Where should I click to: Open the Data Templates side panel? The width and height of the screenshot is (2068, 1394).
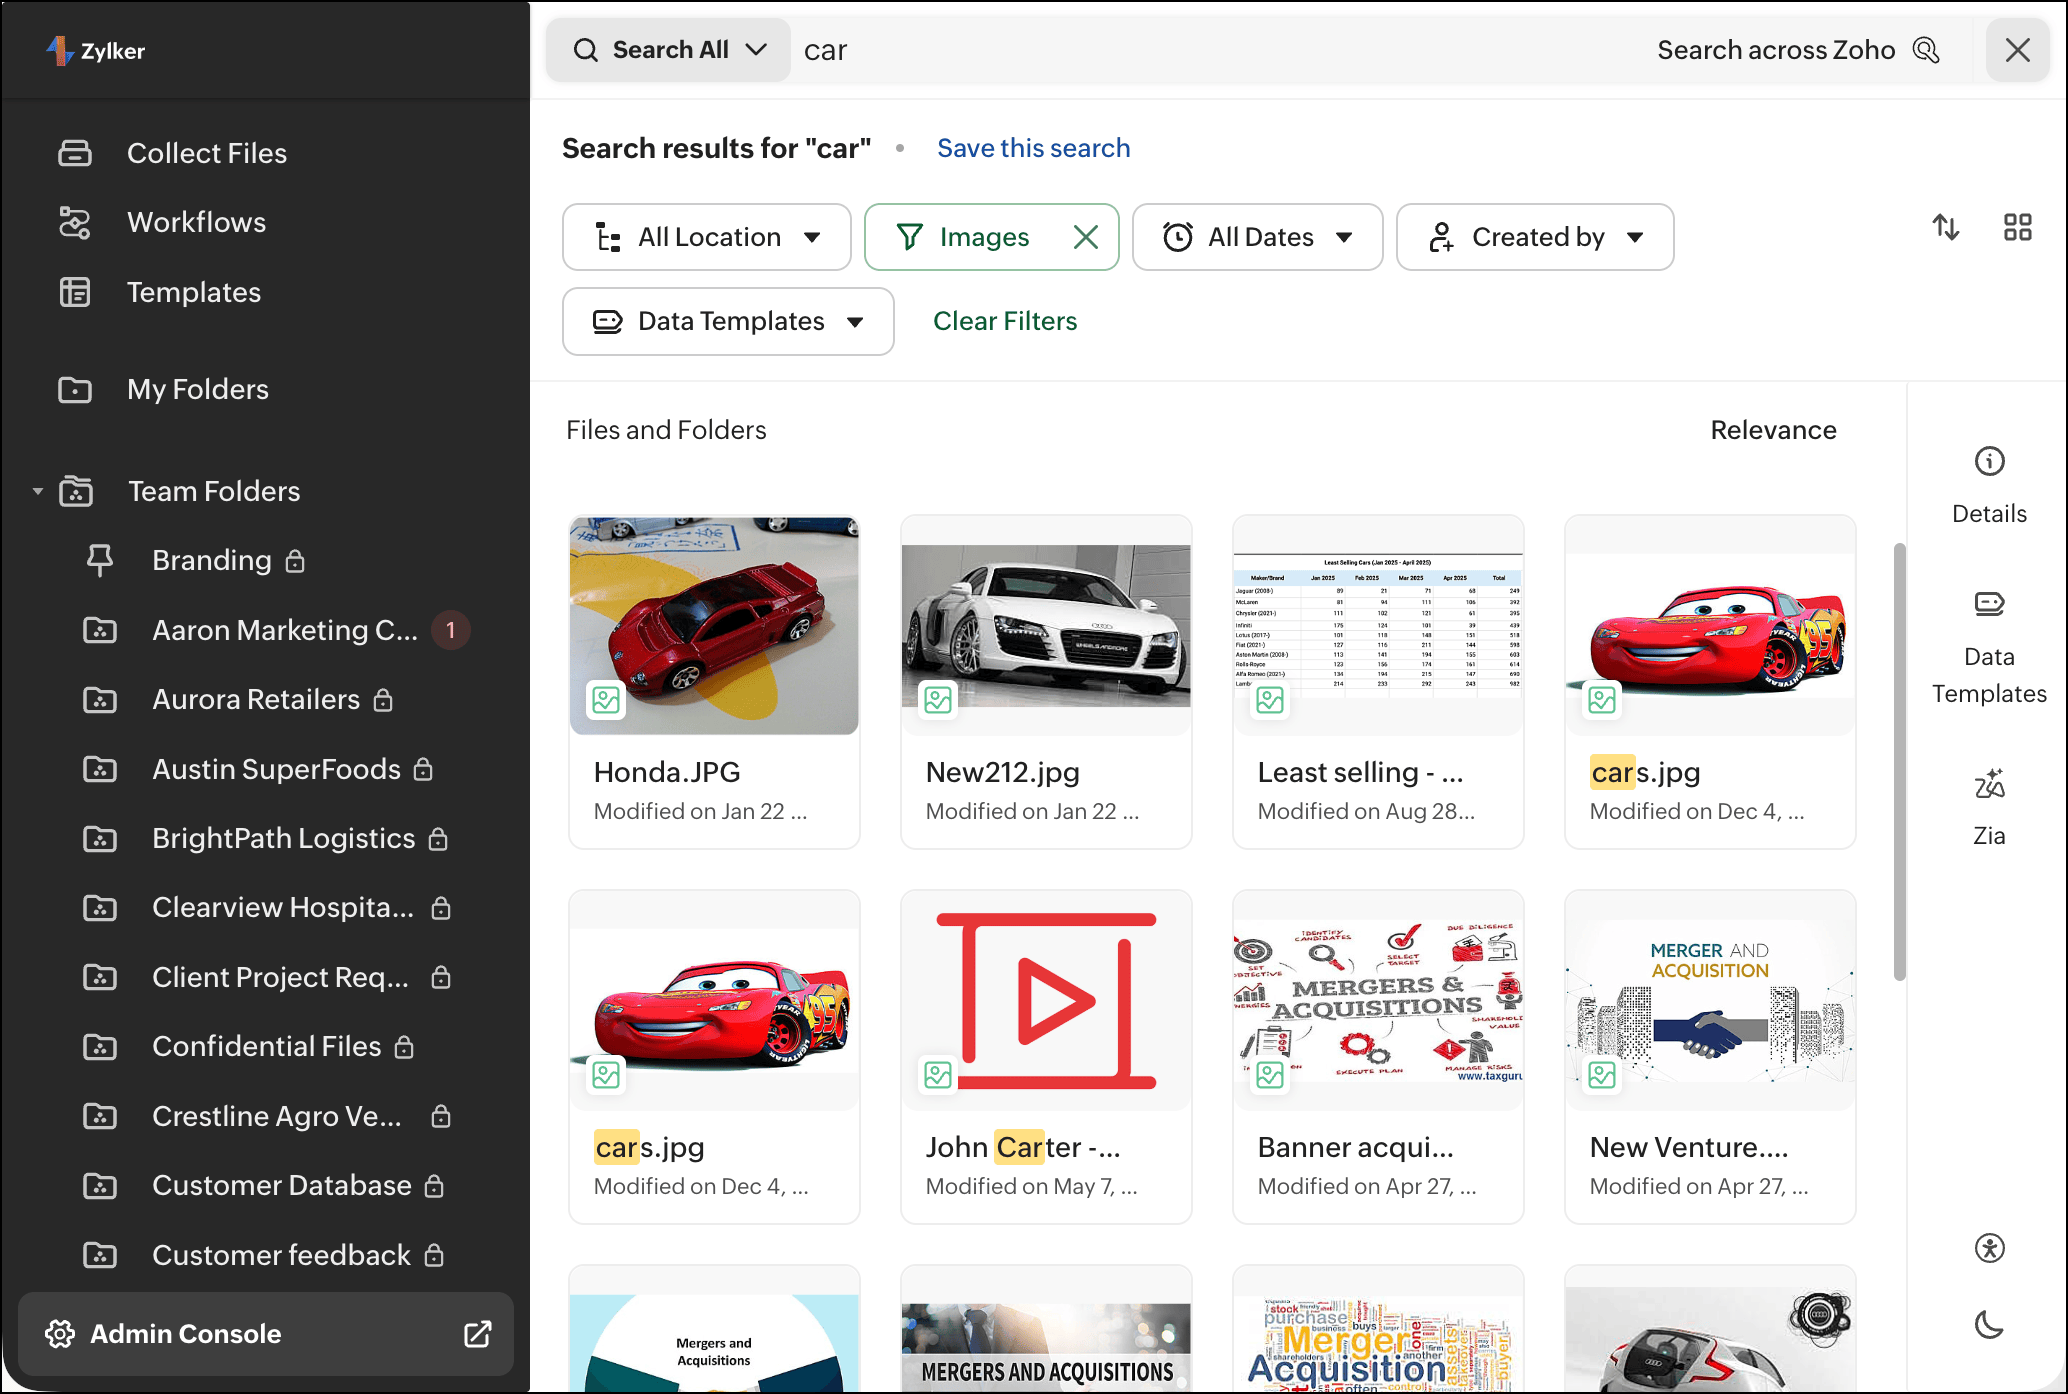point(1989,648)
